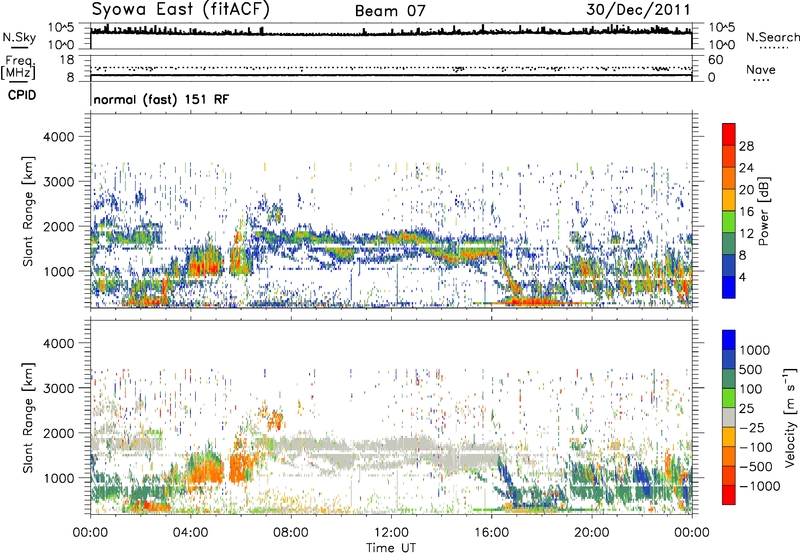
Task: Click the 'Power [dB]' color bar title
Action: (763, 211)
